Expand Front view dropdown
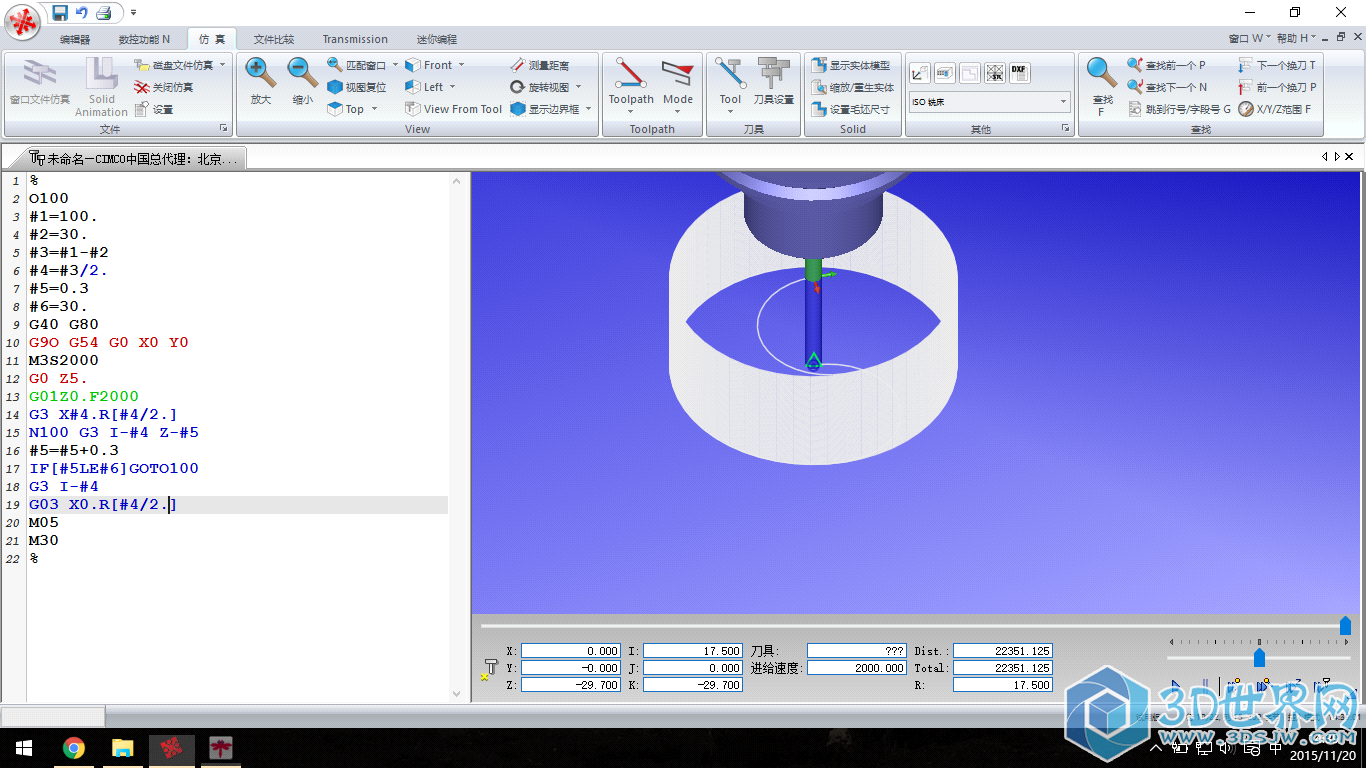1366x768 pixels. click(461, 65)
